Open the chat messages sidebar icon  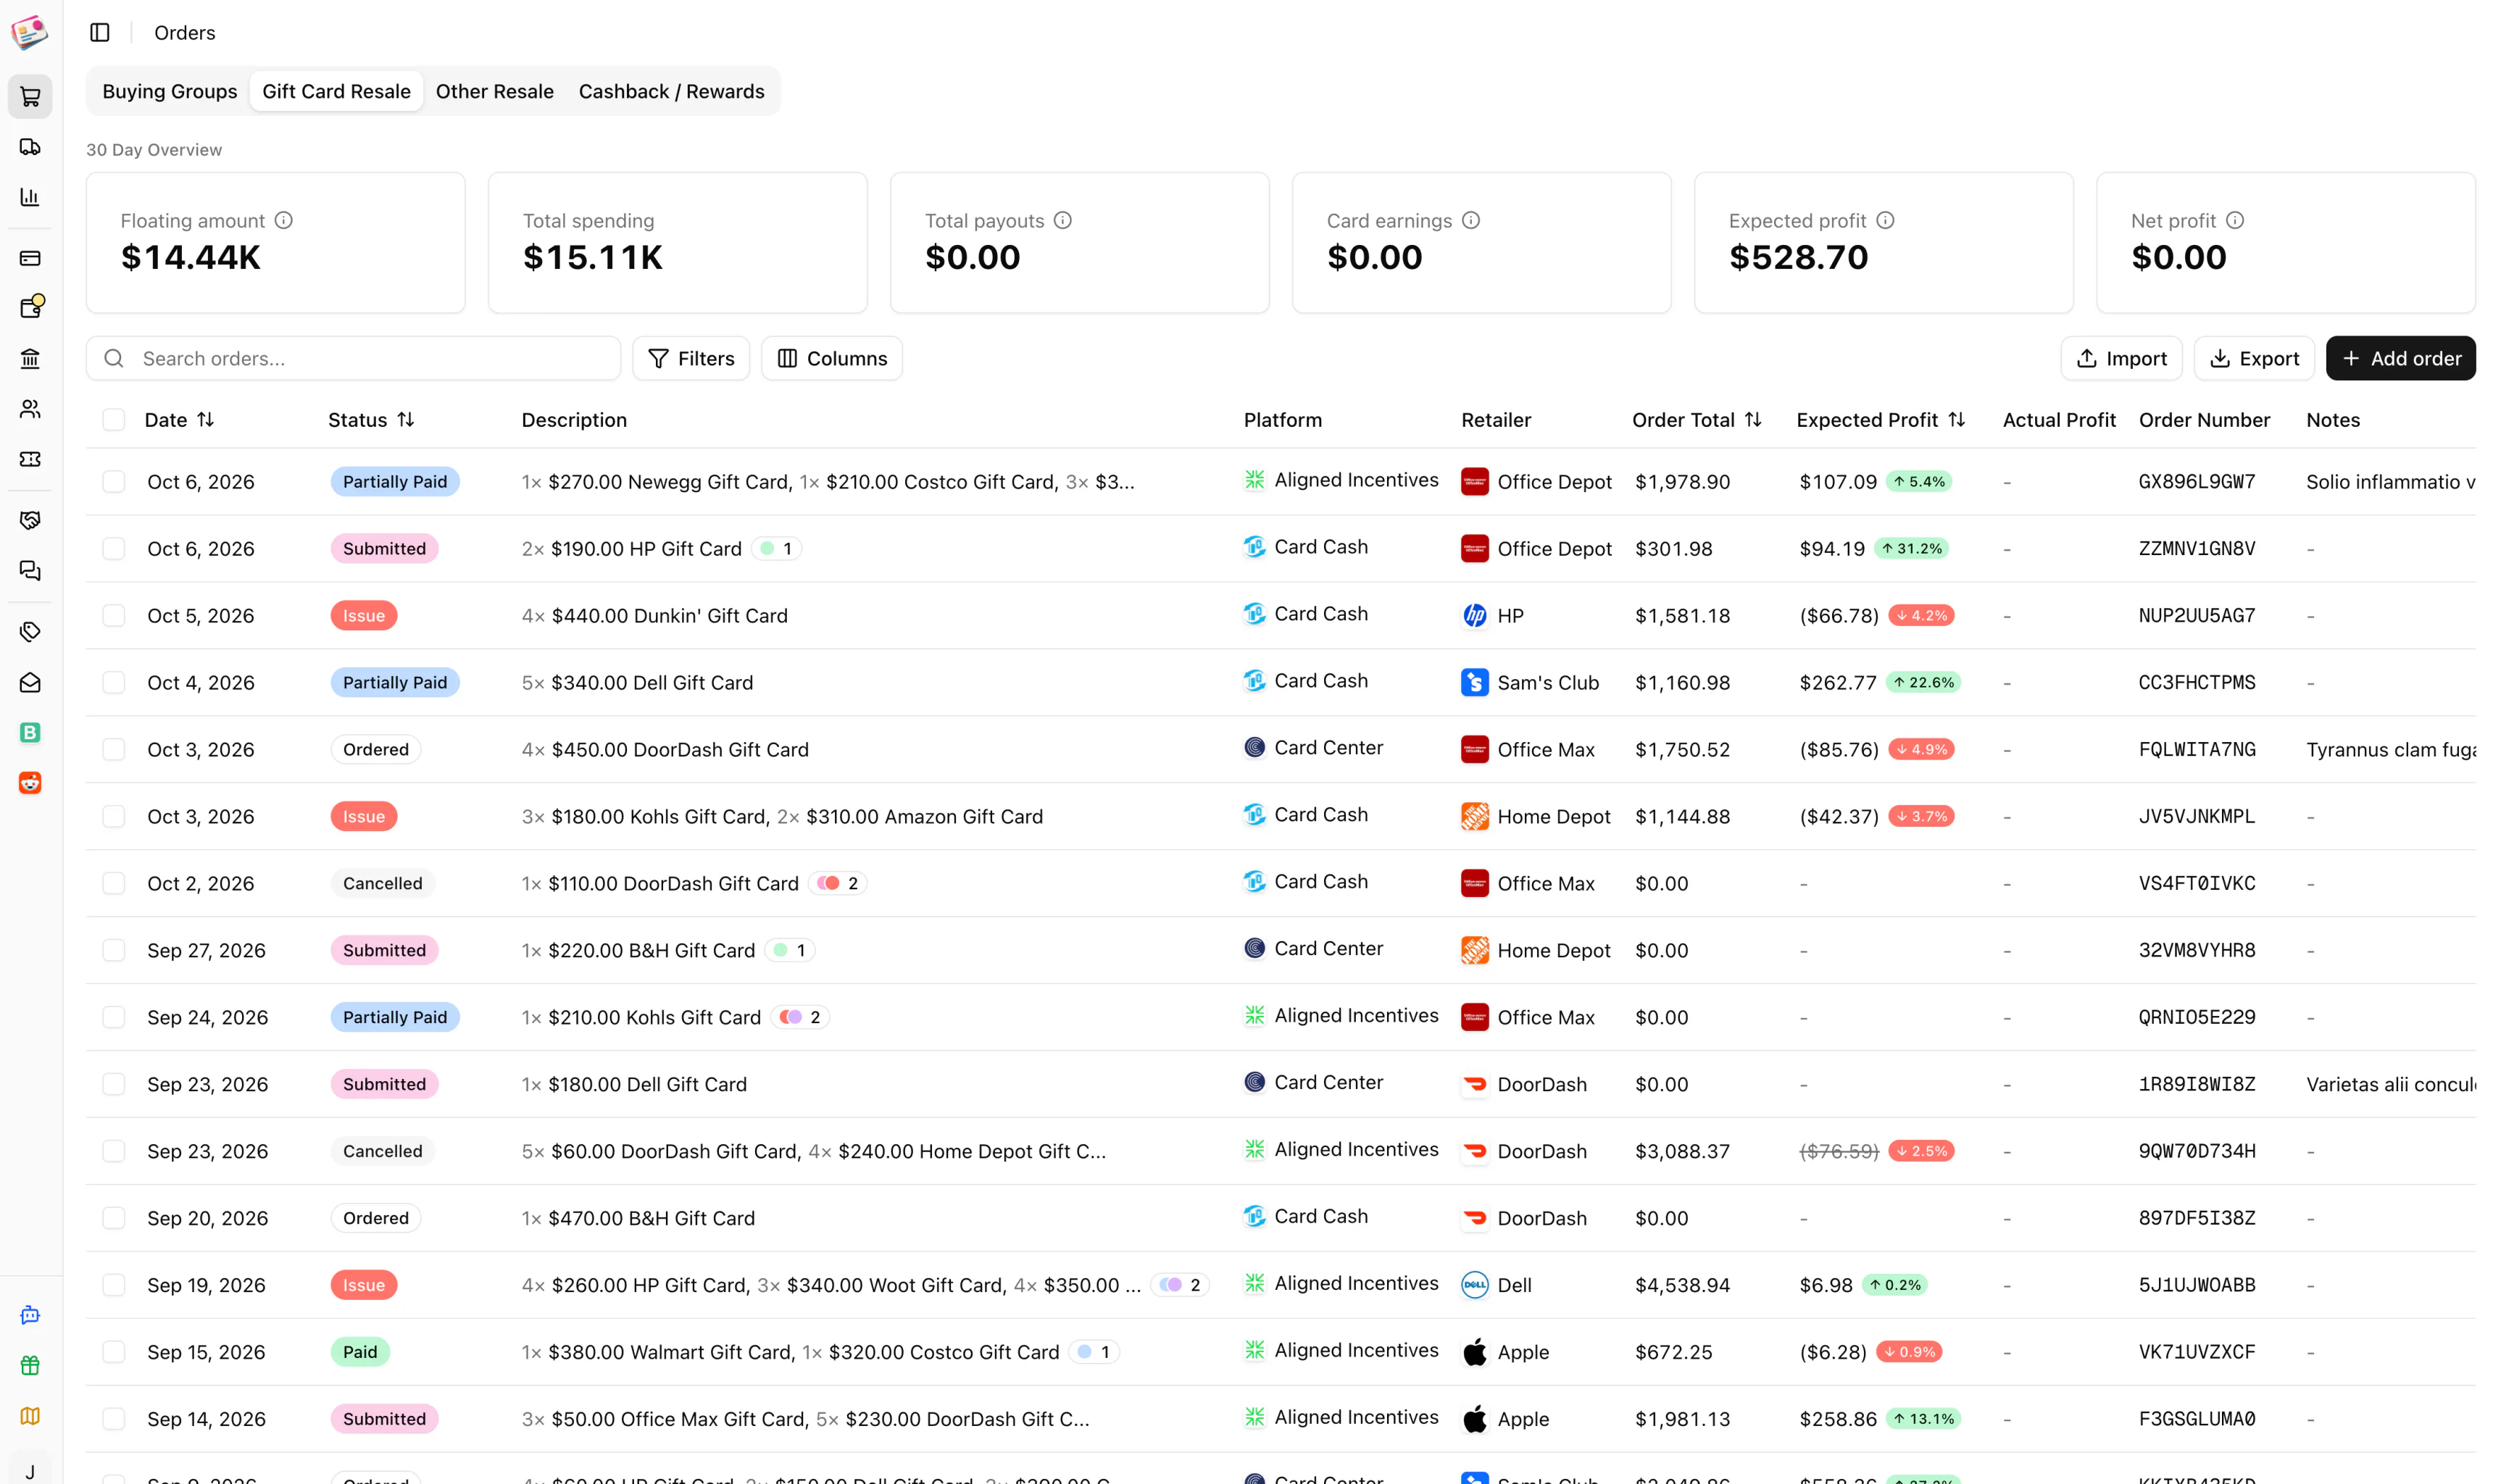point(30,570)
